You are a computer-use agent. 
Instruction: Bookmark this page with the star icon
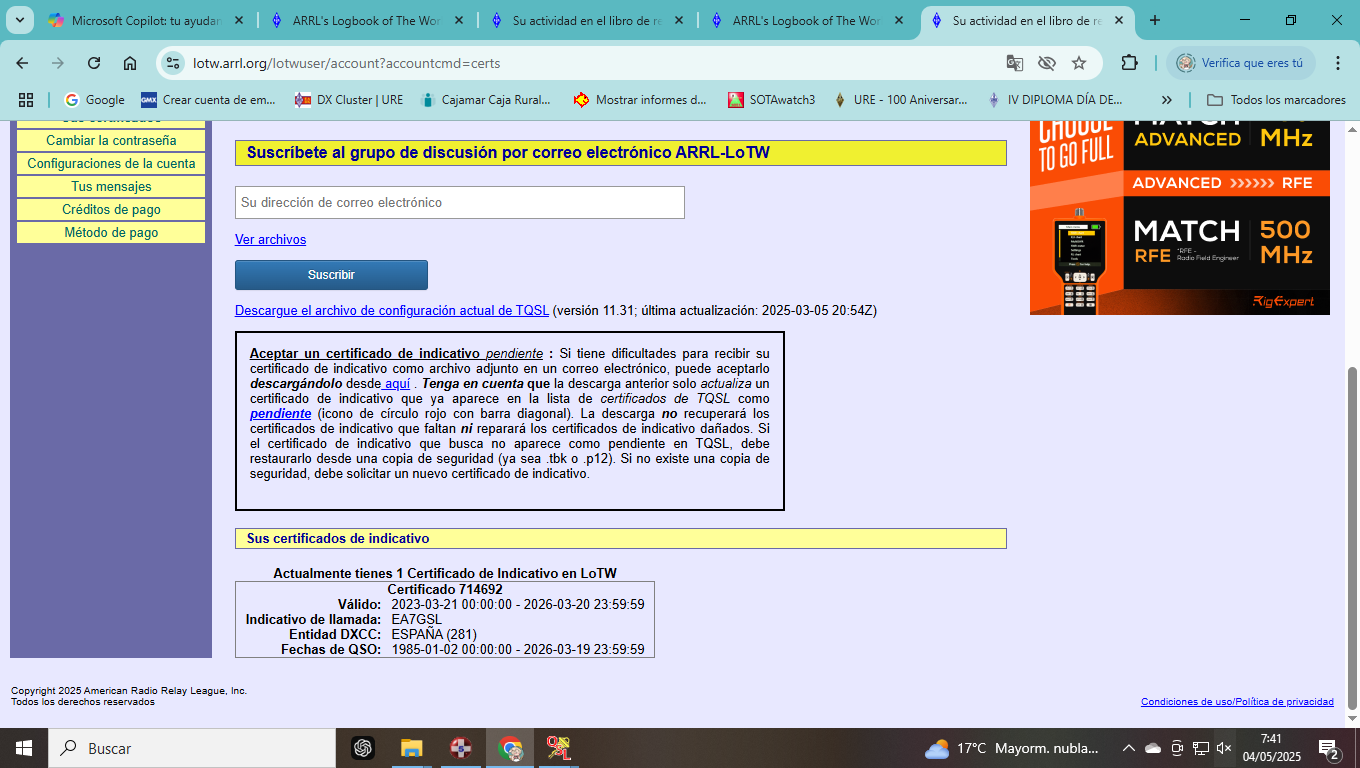tap(1079, 63)
